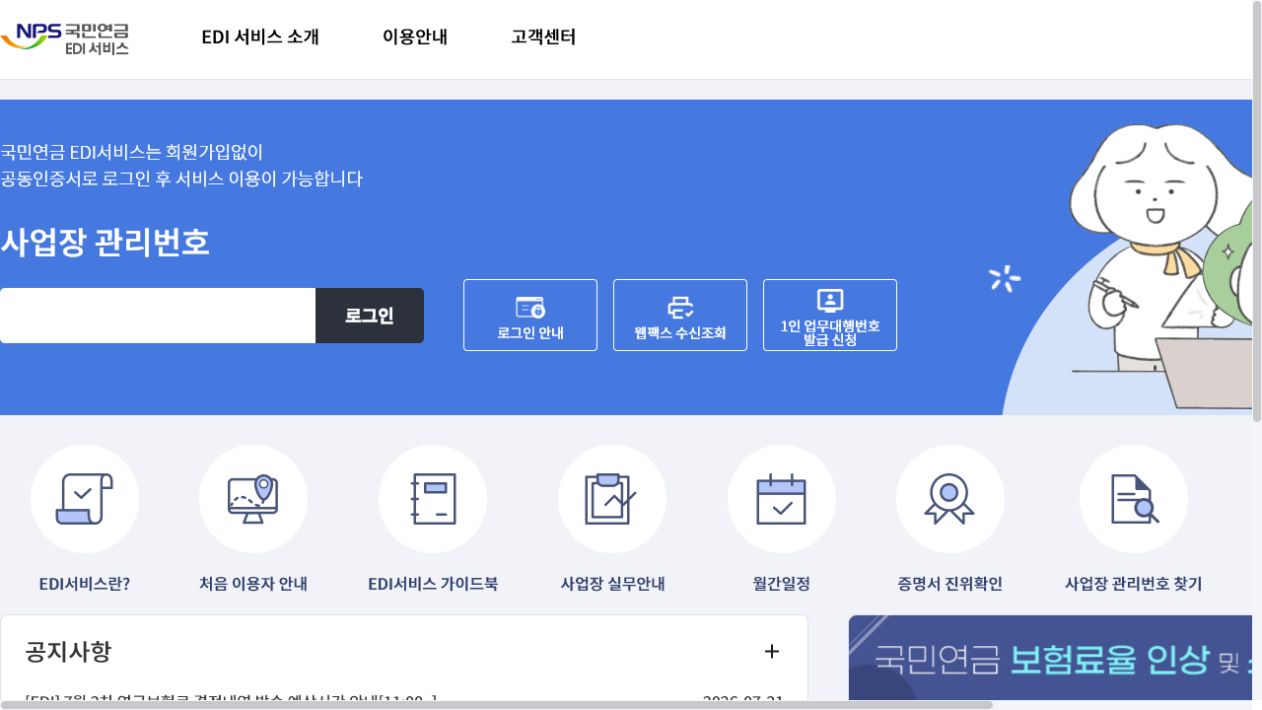
Task: Open 1인 업무대행번호 발급 신청
Action: [x=830, y=315]
